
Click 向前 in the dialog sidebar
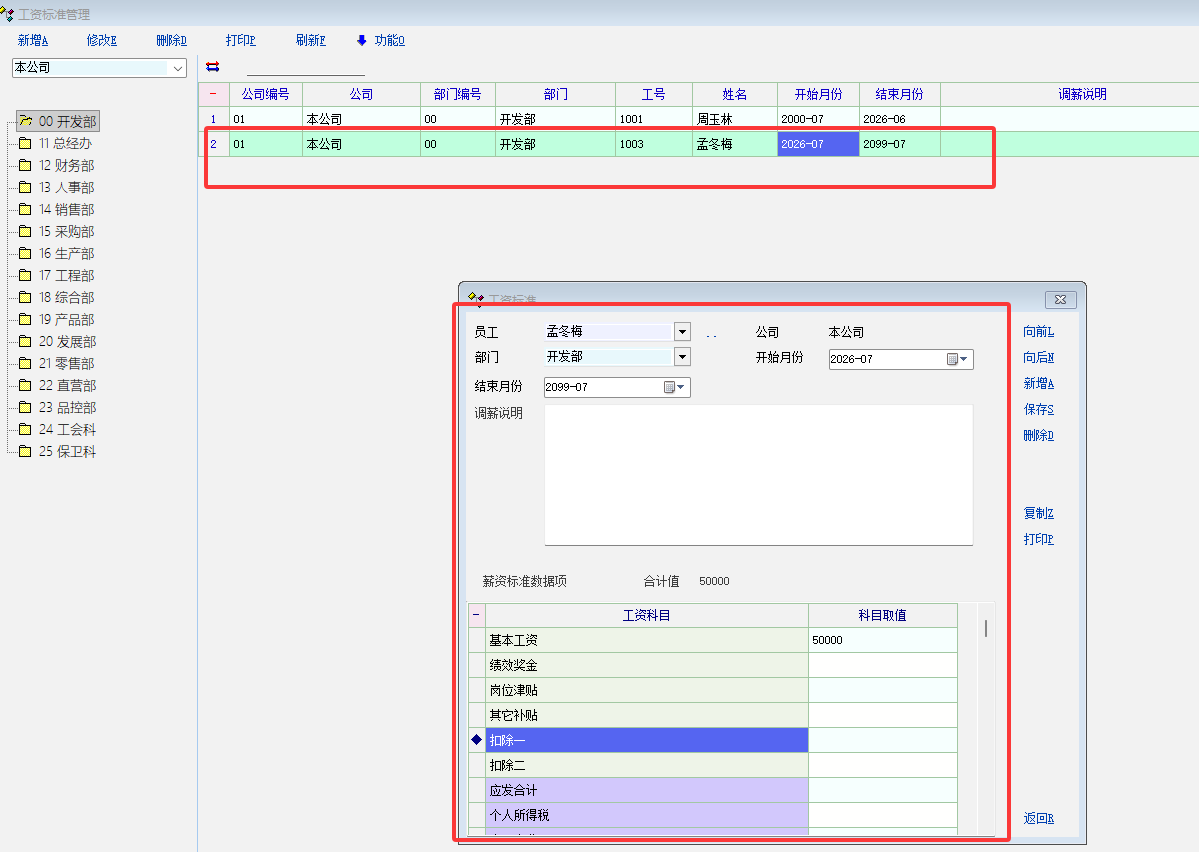pyautogui.click(x=1038, y=332)
